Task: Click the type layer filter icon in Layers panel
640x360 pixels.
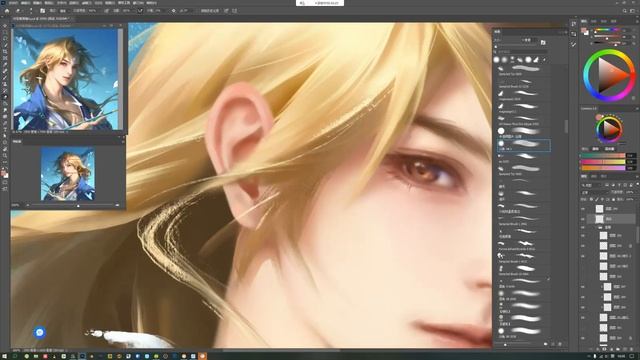Action: 619,185
